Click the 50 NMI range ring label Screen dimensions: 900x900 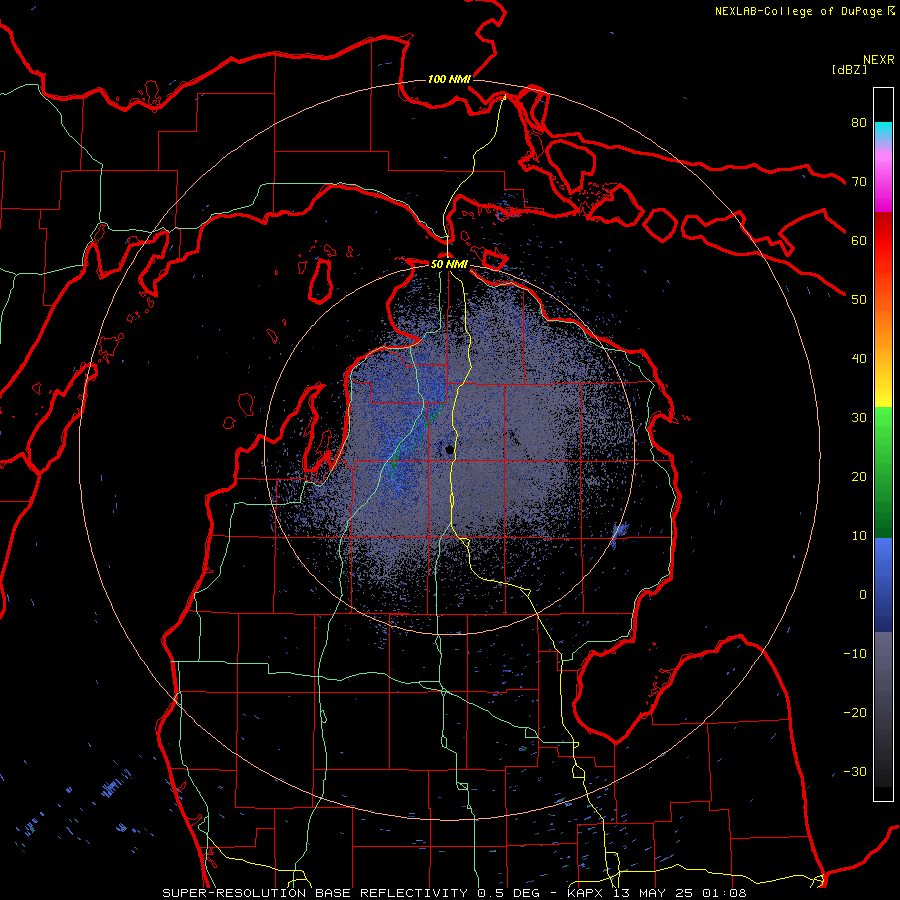(449, 264)
